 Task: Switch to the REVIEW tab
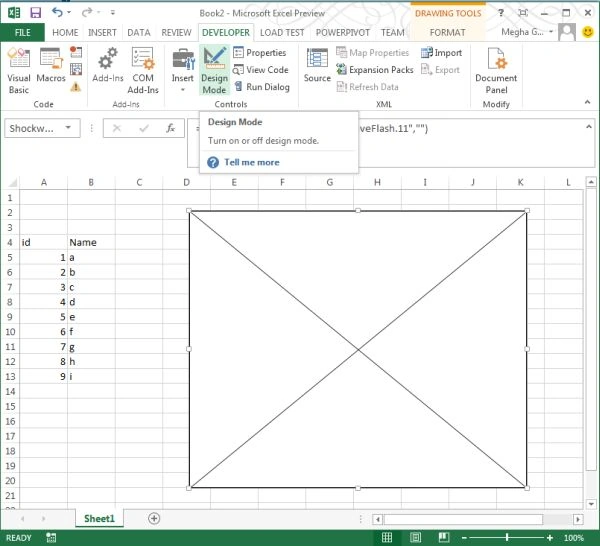[176, 33]
